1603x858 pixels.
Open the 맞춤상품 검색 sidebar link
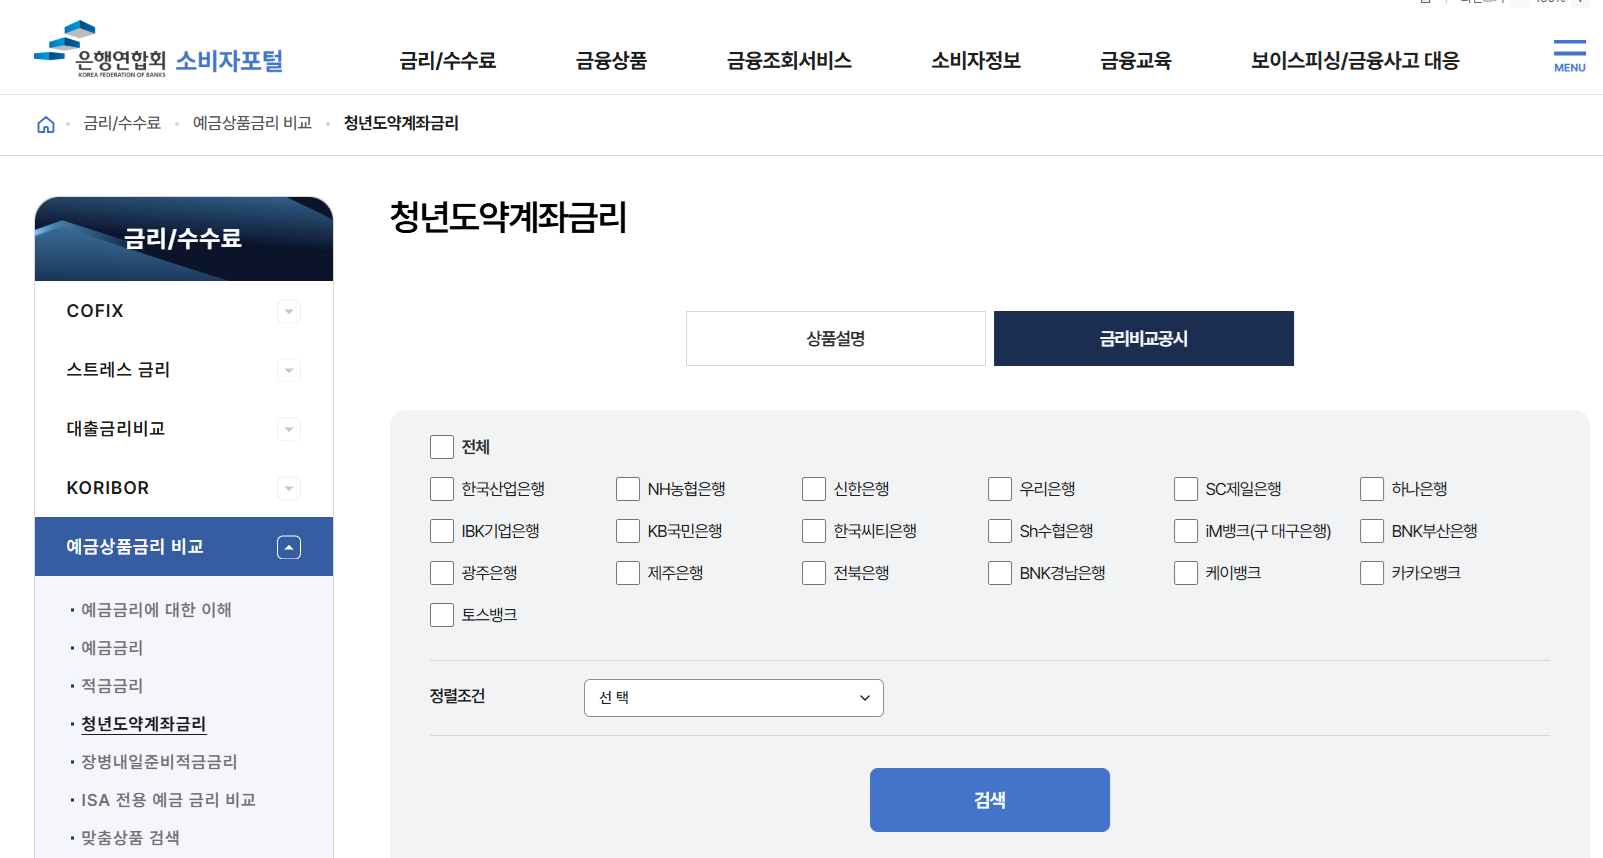130,838
